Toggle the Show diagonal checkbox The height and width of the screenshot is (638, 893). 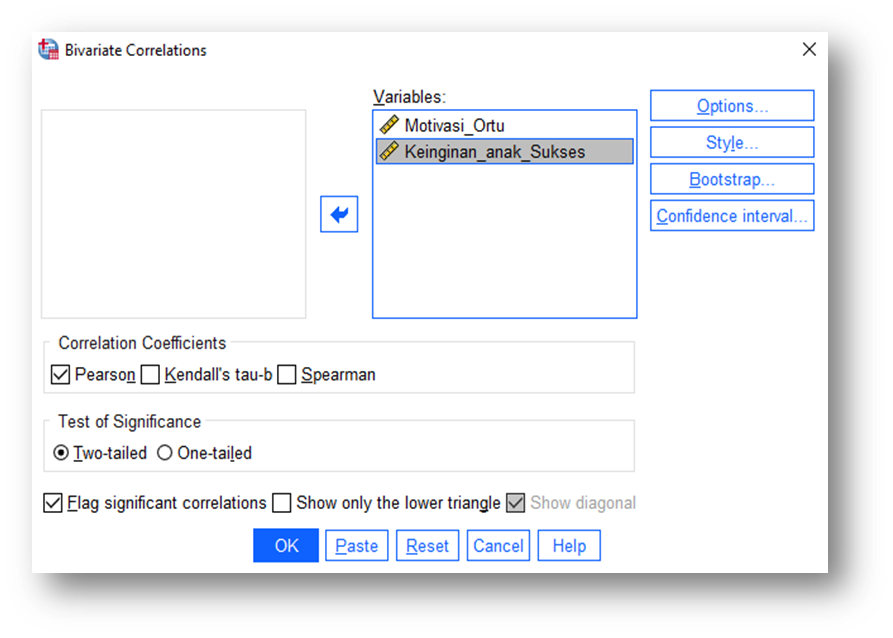click(515, 503)
